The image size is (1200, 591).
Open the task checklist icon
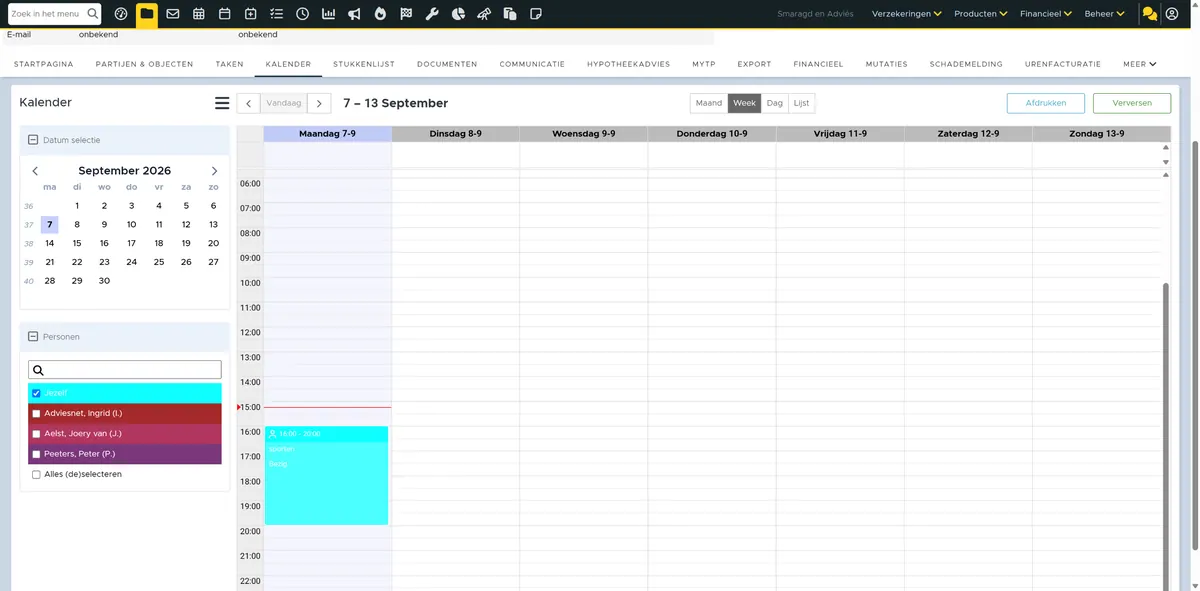click(x=276, y=14)
